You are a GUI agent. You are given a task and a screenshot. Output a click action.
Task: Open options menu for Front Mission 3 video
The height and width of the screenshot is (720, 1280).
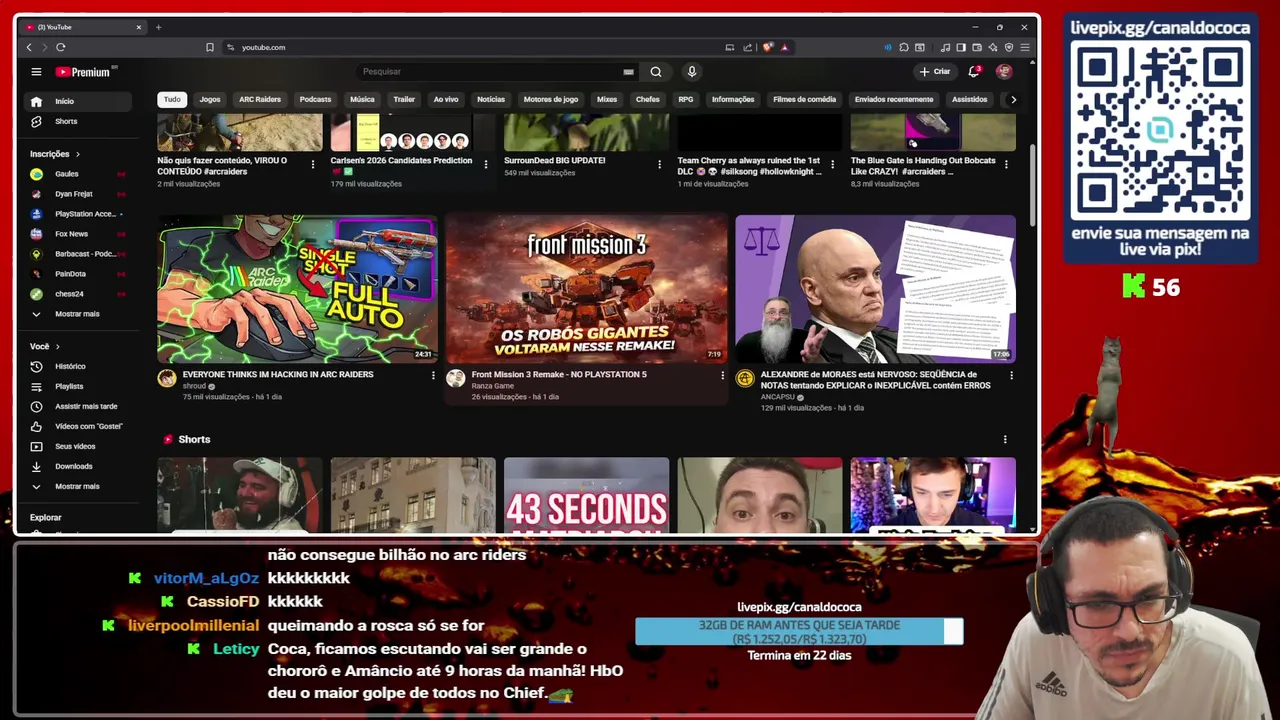pyautogui.click(x=722, y=375)
